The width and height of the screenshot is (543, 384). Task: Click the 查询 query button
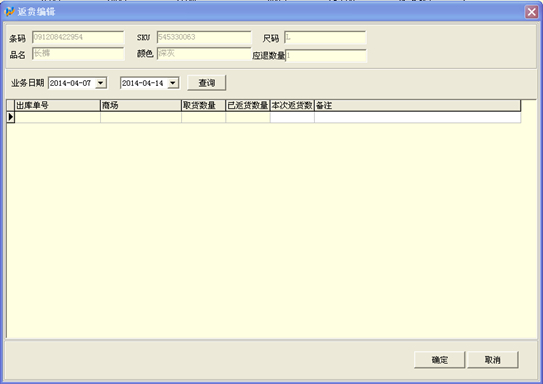tap(206, 83)
